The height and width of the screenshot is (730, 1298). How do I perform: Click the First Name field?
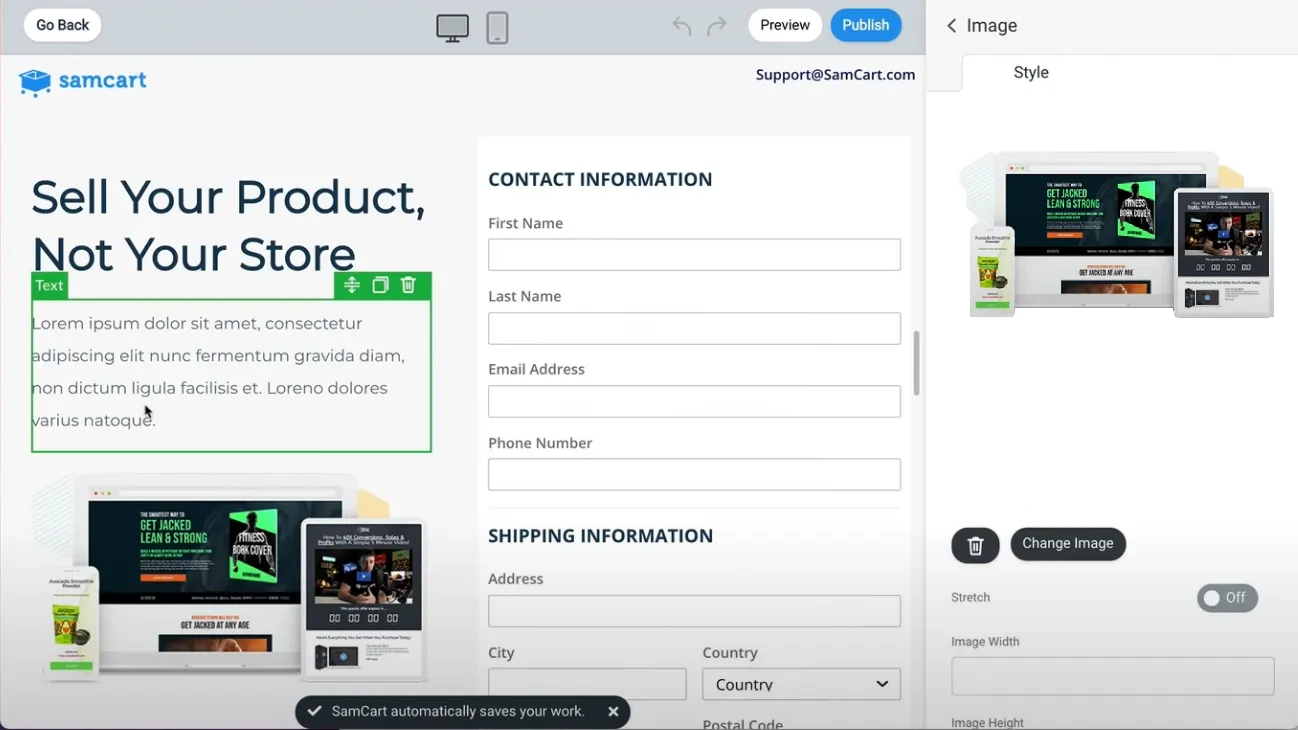click(x=694, y=255)
